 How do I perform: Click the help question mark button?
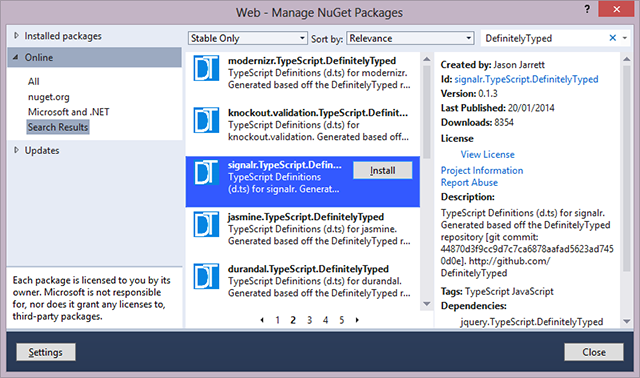click(587, 9)
